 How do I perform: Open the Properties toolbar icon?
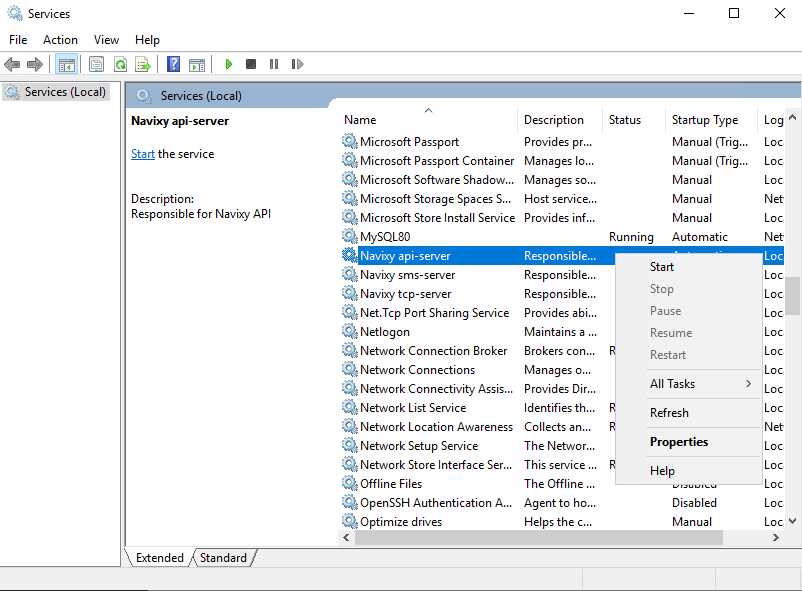(96, 64)
